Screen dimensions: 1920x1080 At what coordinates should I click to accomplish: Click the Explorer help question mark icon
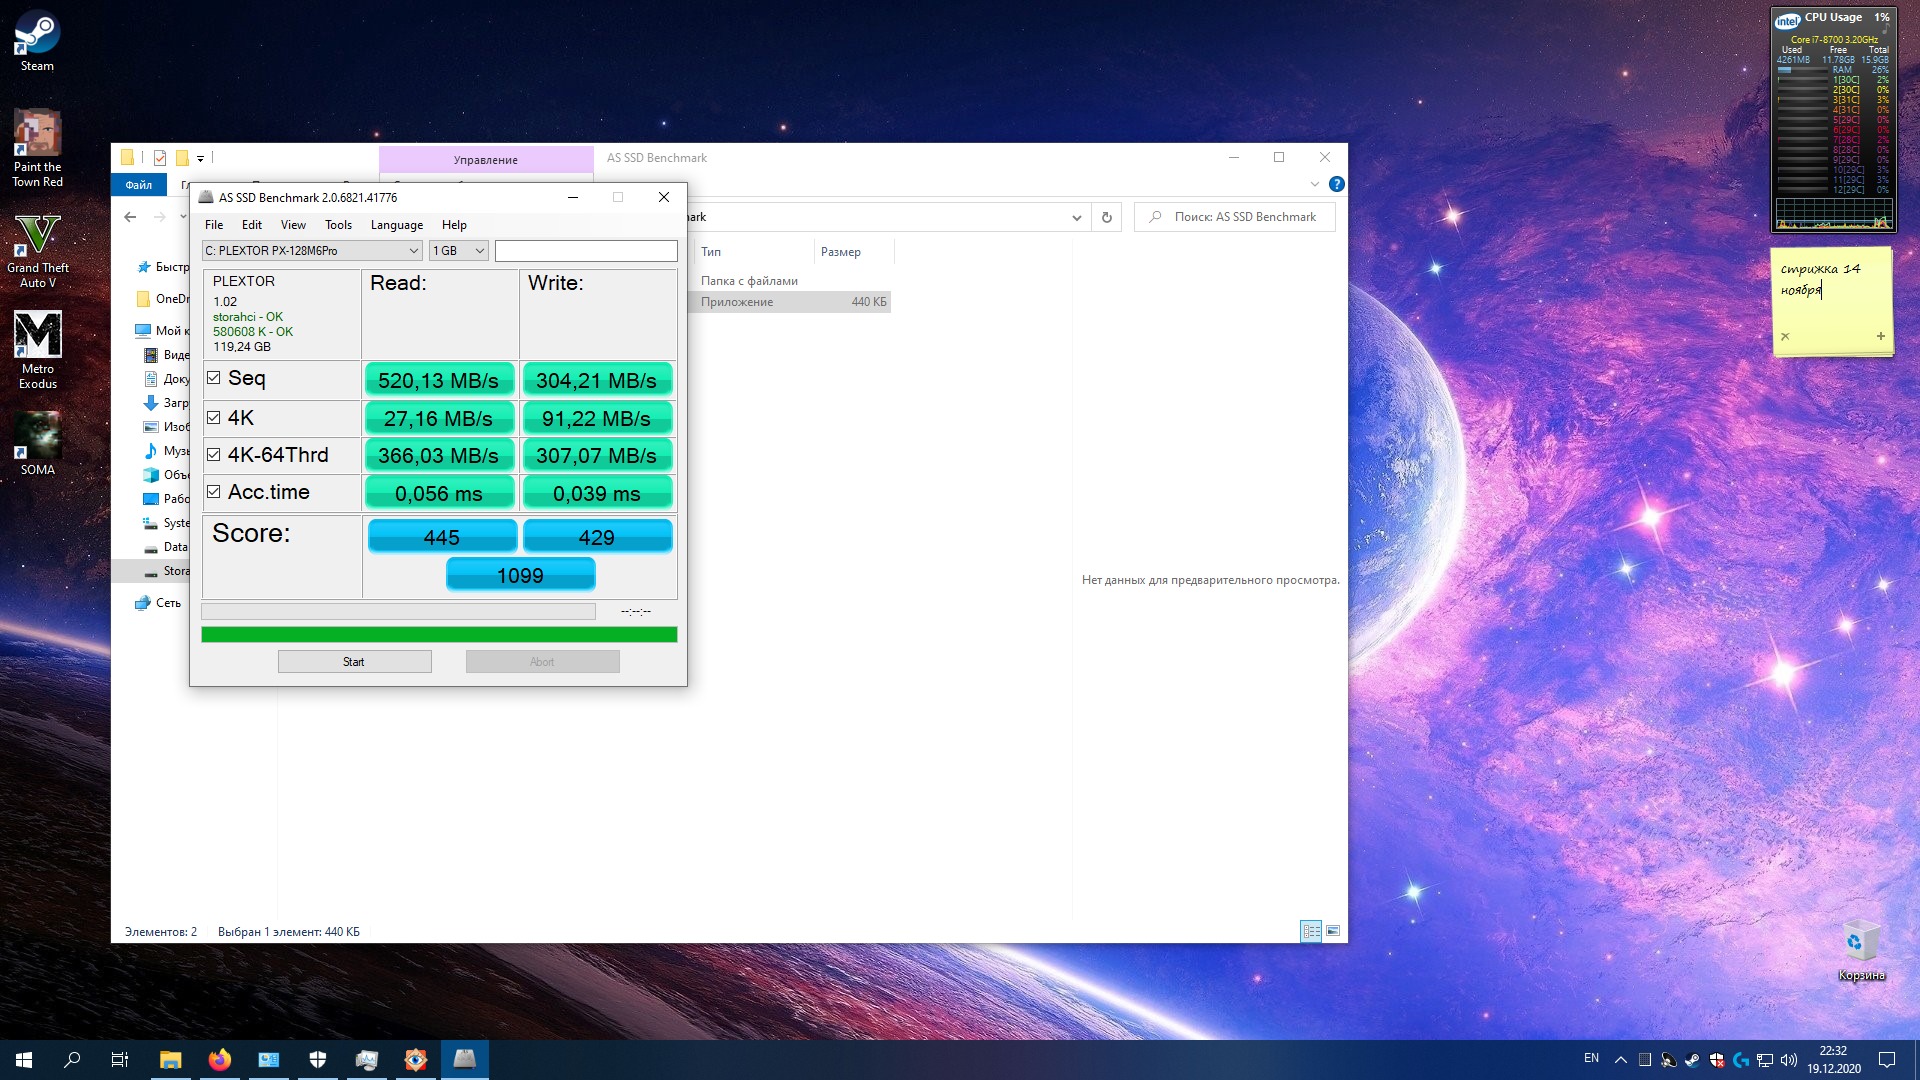pos(1336,184)
